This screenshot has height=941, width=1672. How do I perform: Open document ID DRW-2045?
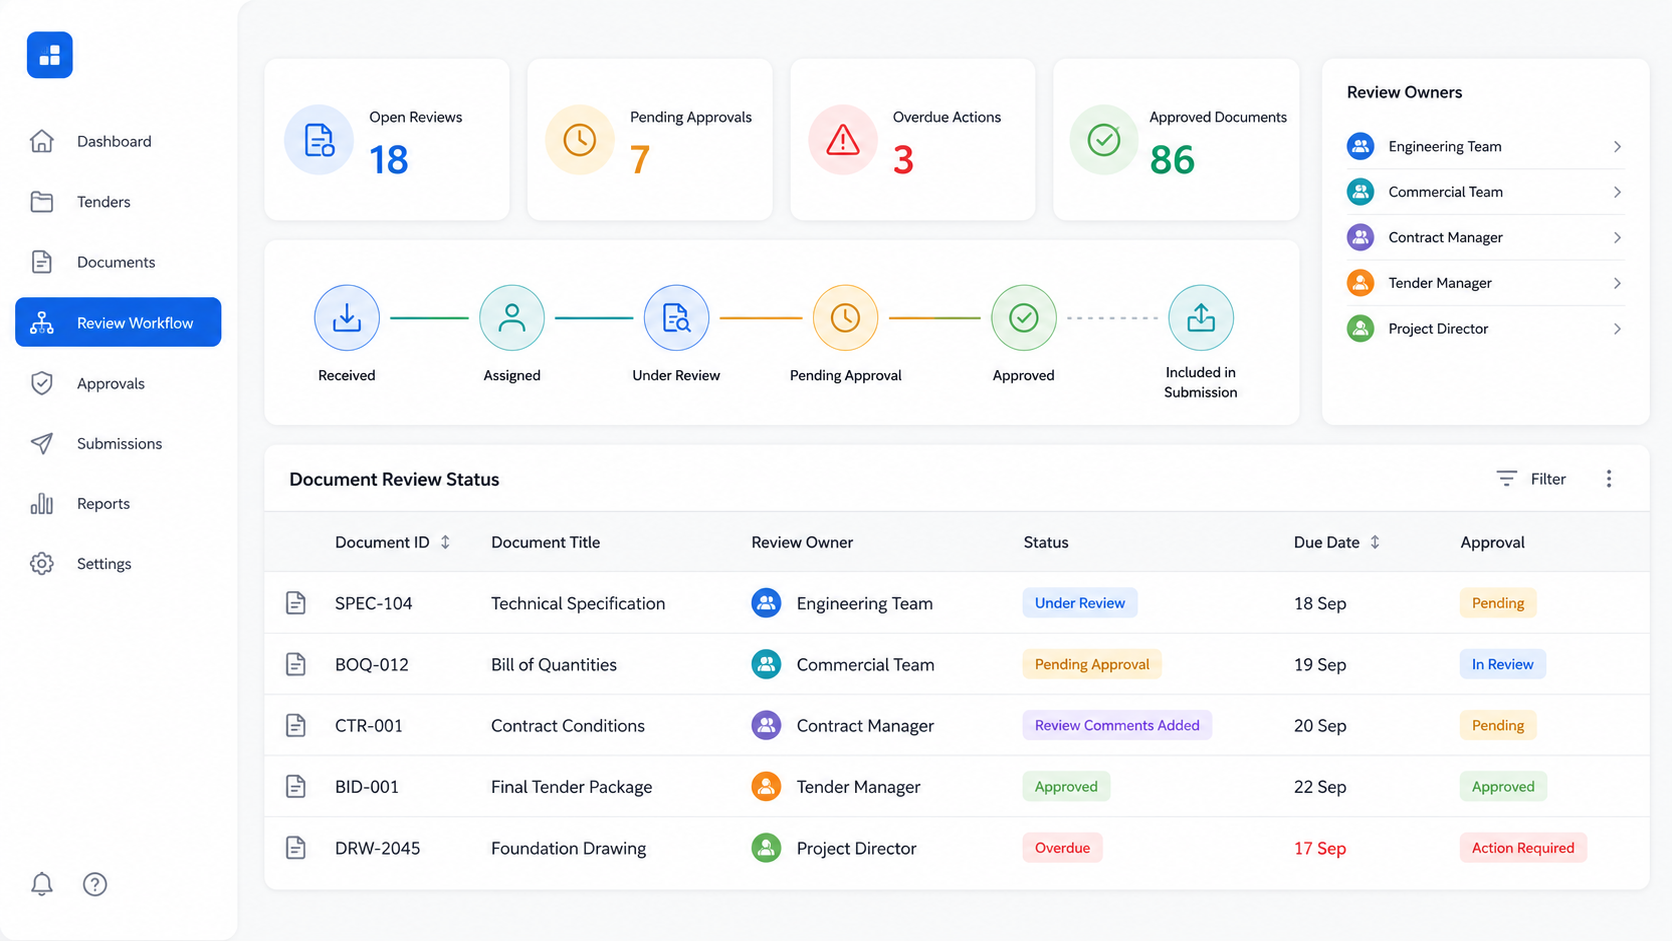click(378, 848)
